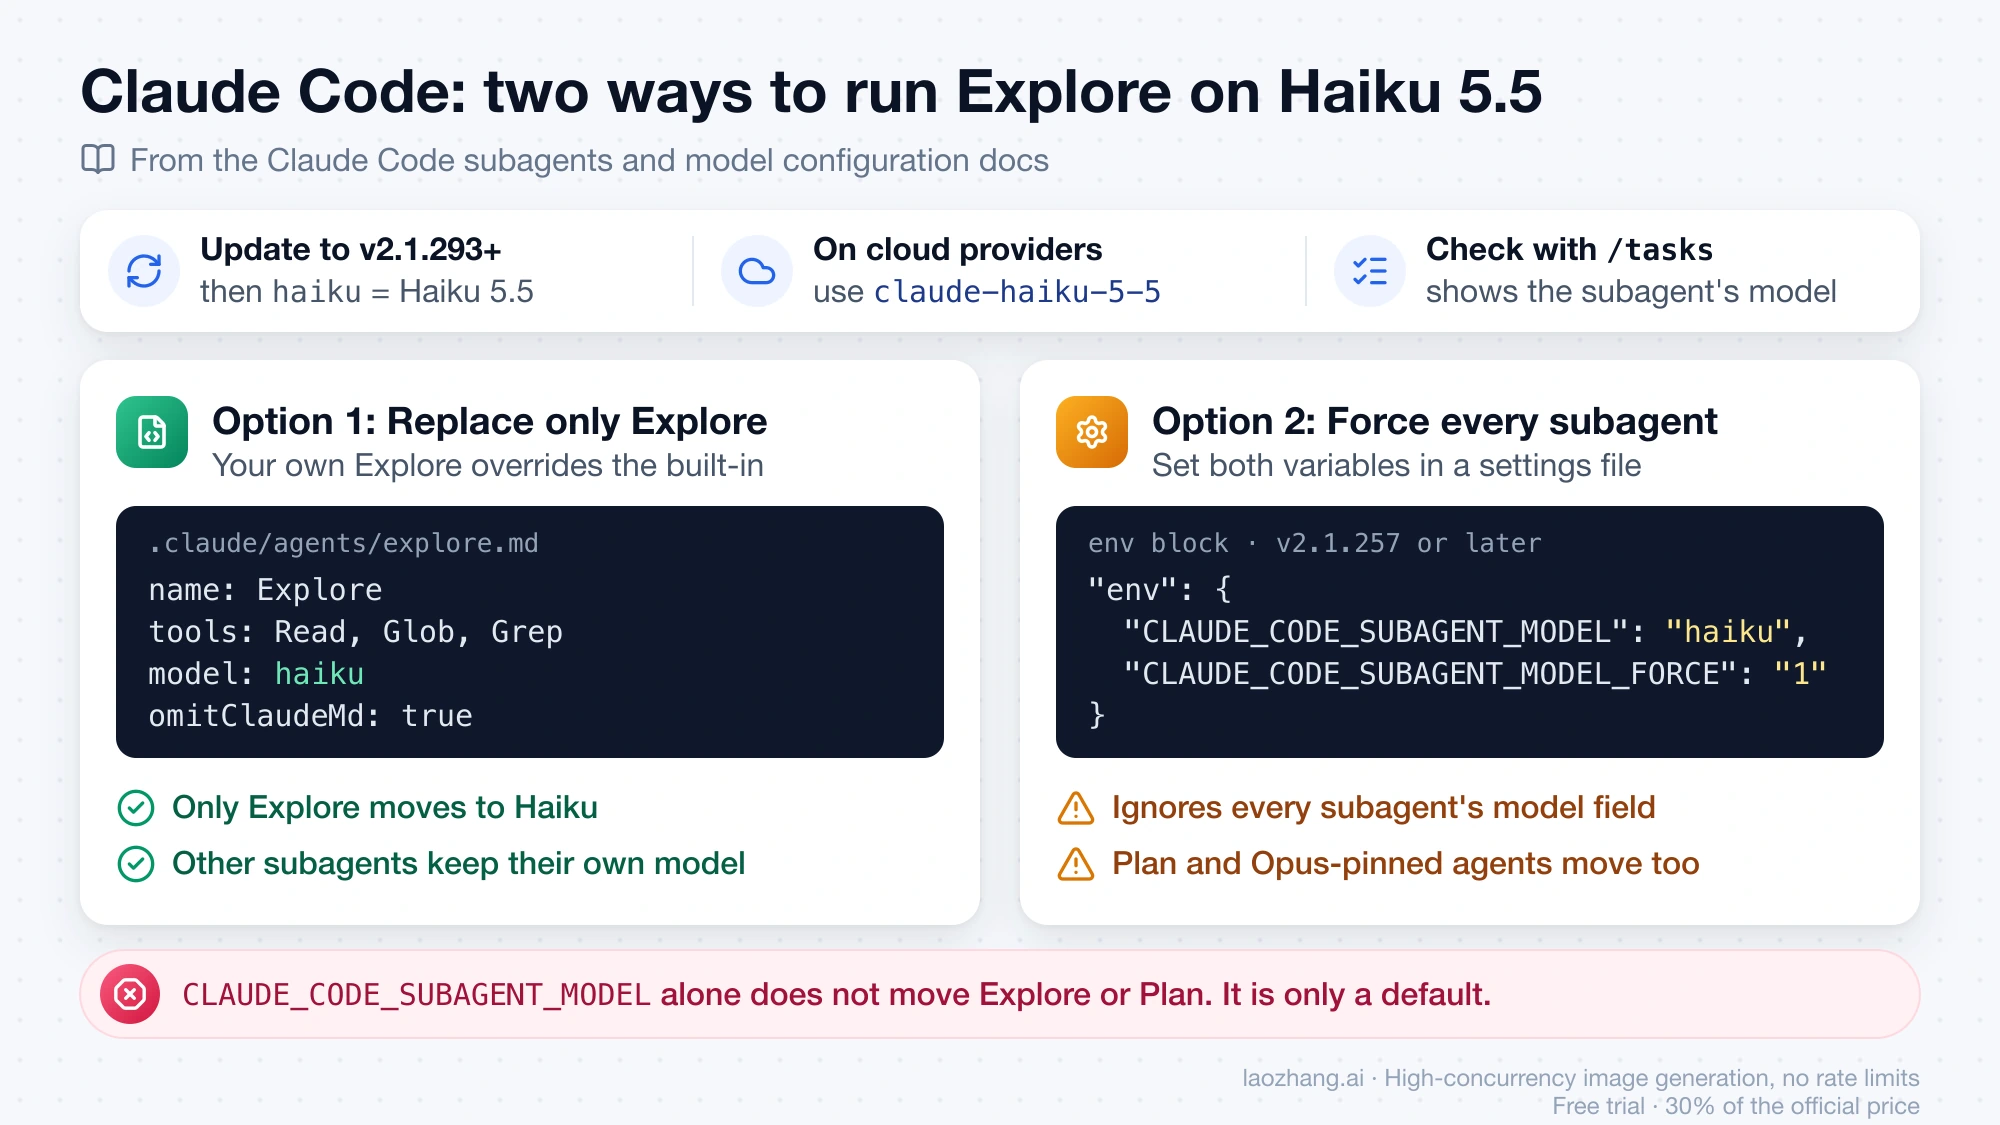Click the heading 'Option 1: Replace only Explore'
This screenshot has width=2000, height=1125.
pyautogui.click(x=490, y=421)
